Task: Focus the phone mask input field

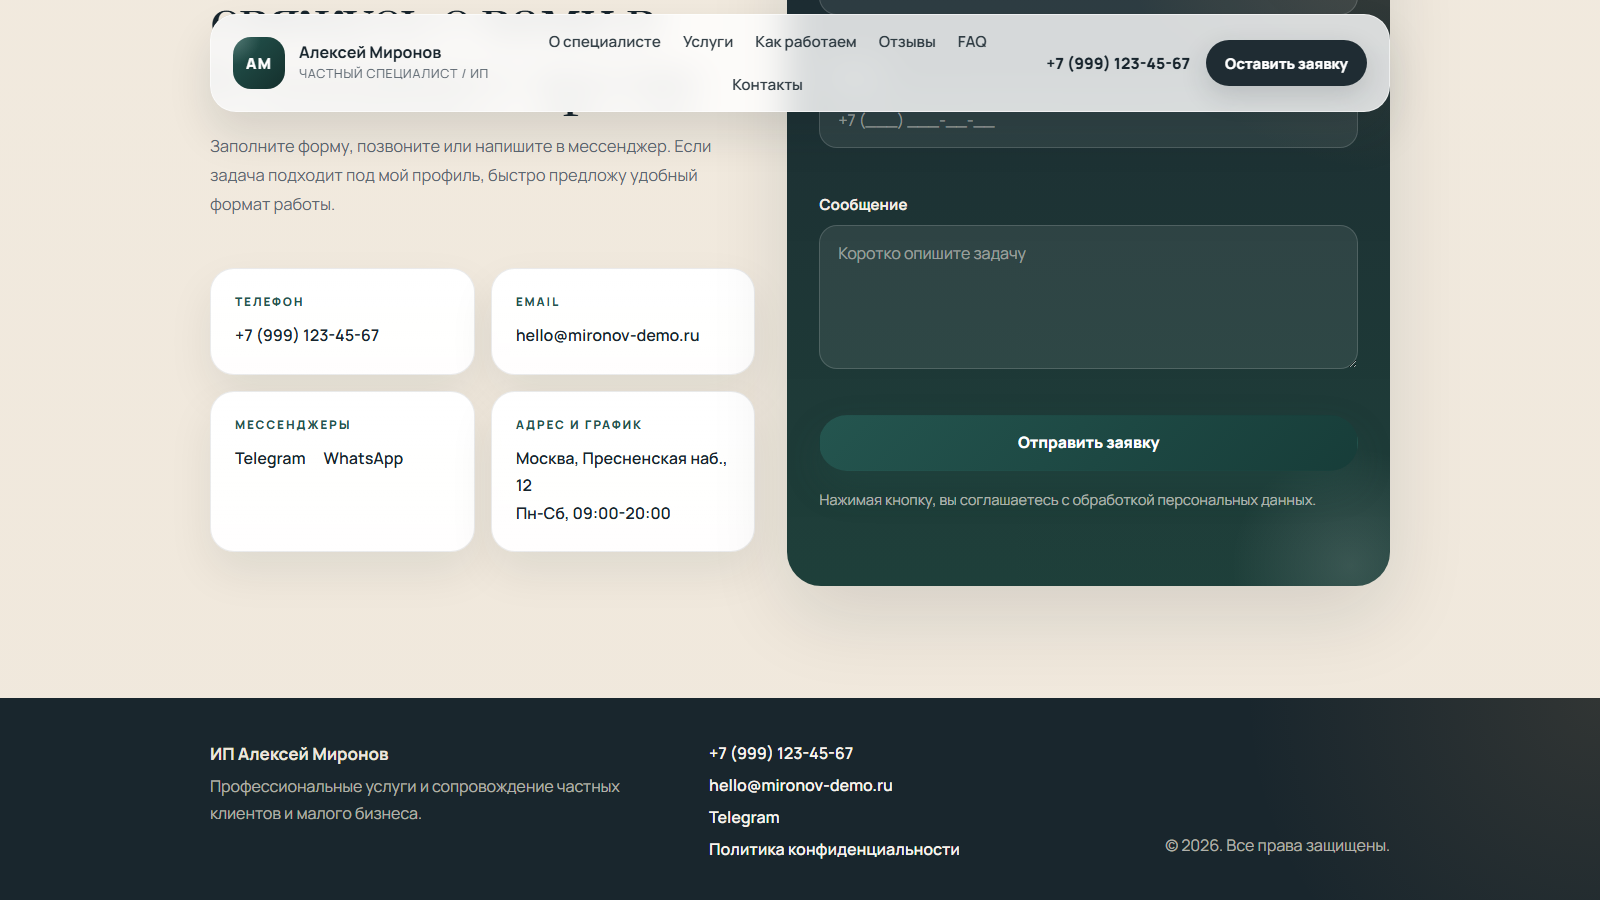Action: (1088, 121)
